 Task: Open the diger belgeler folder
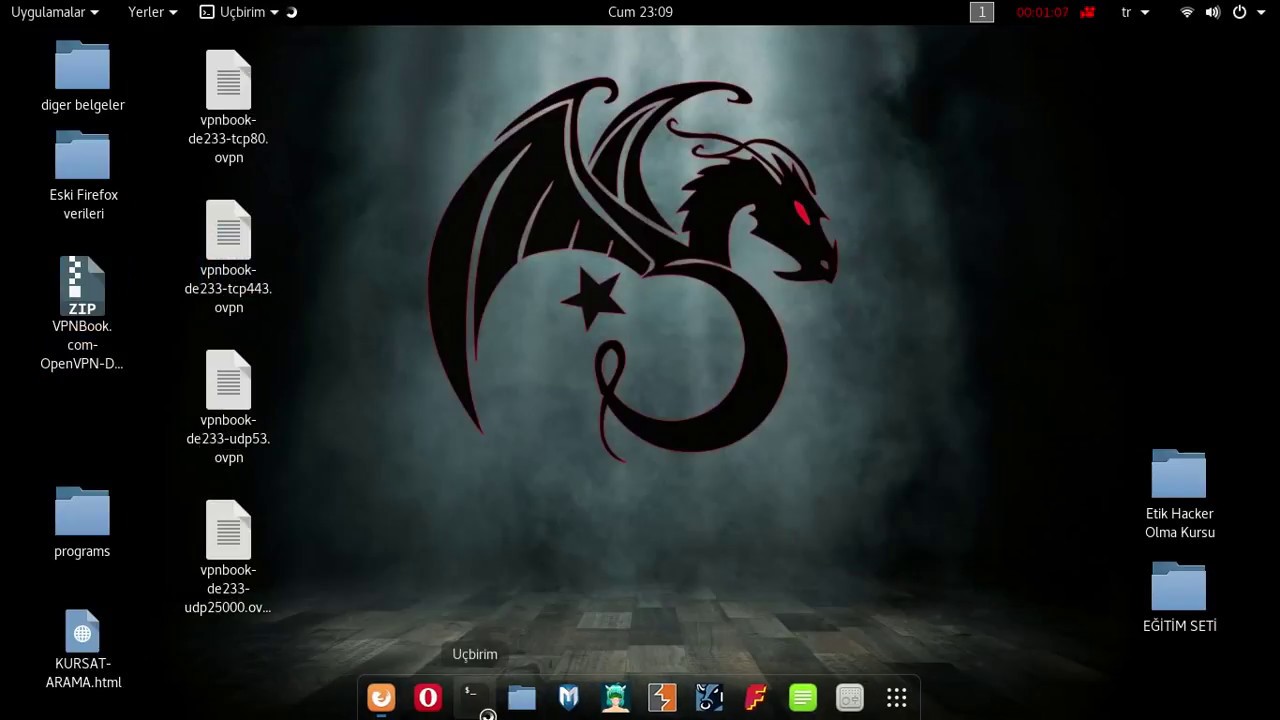tap(82, 76)
